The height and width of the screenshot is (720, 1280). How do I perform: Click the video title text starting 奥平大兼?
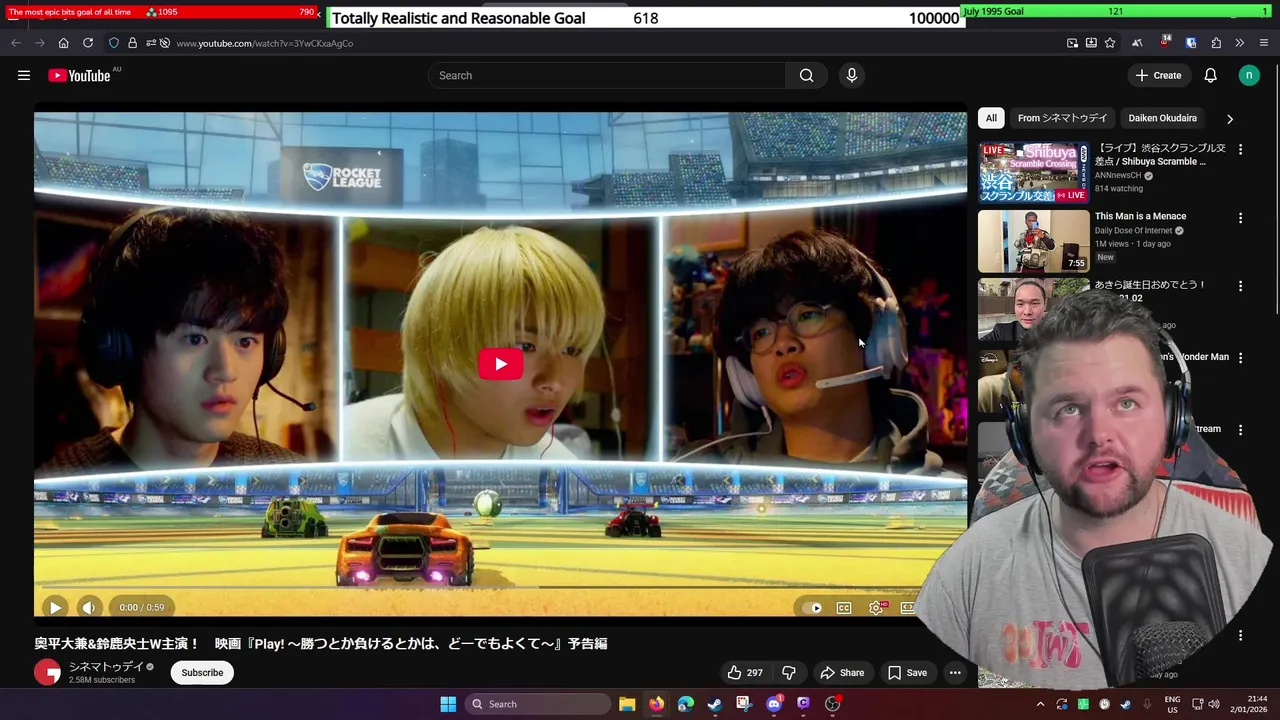[x=321, y=643]
